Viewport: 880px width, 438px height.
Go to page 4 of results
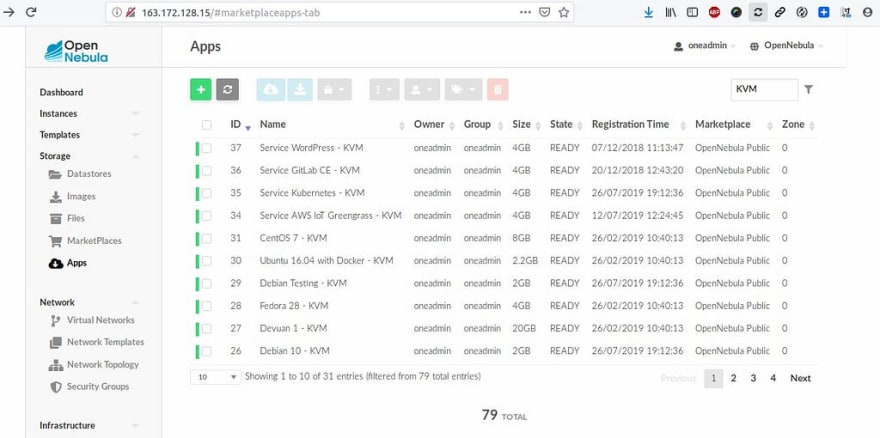tap(773, 378)
